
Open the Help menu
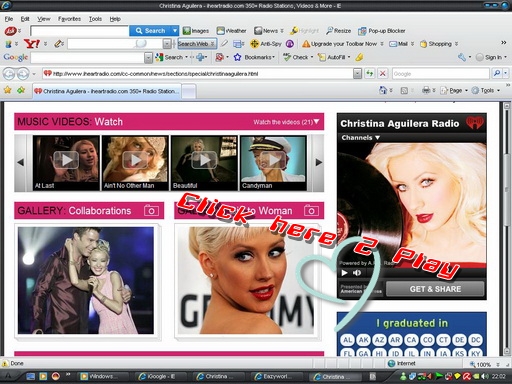coord(115,19)
